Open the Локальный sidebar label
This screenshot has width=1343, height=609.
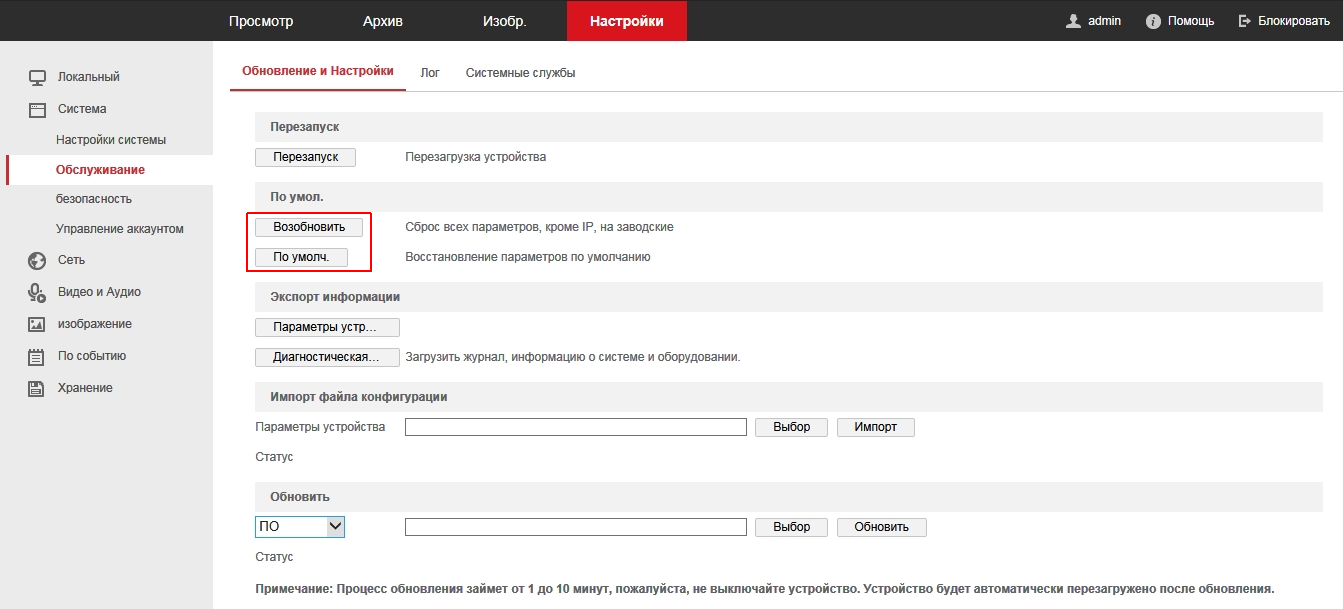(89, 77)
